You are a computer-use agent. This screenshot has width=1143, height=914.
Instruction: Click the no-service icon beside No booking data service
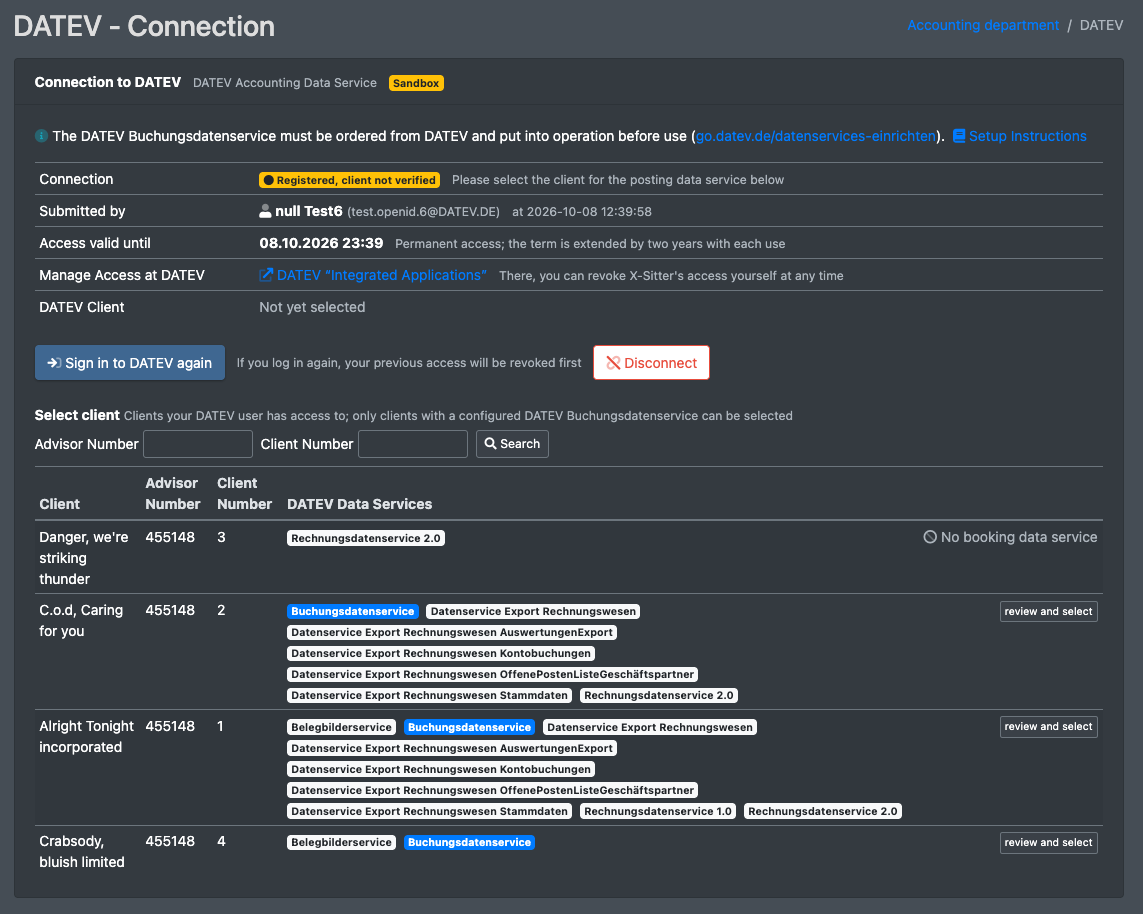point(930,537)
